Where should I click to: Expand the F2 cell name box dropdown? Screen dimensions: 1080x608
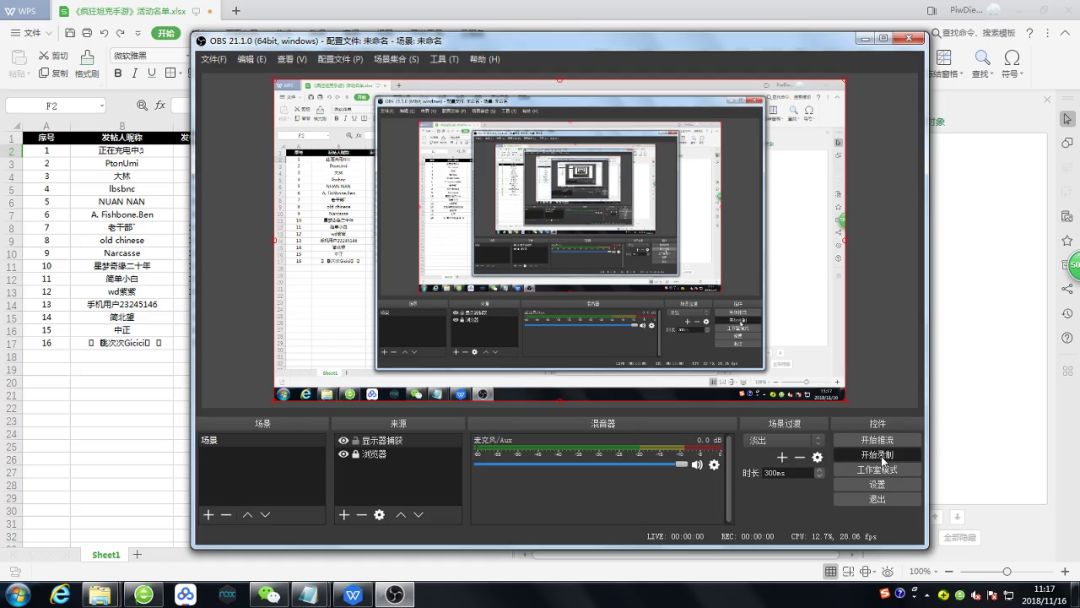[x=101, y=106]
